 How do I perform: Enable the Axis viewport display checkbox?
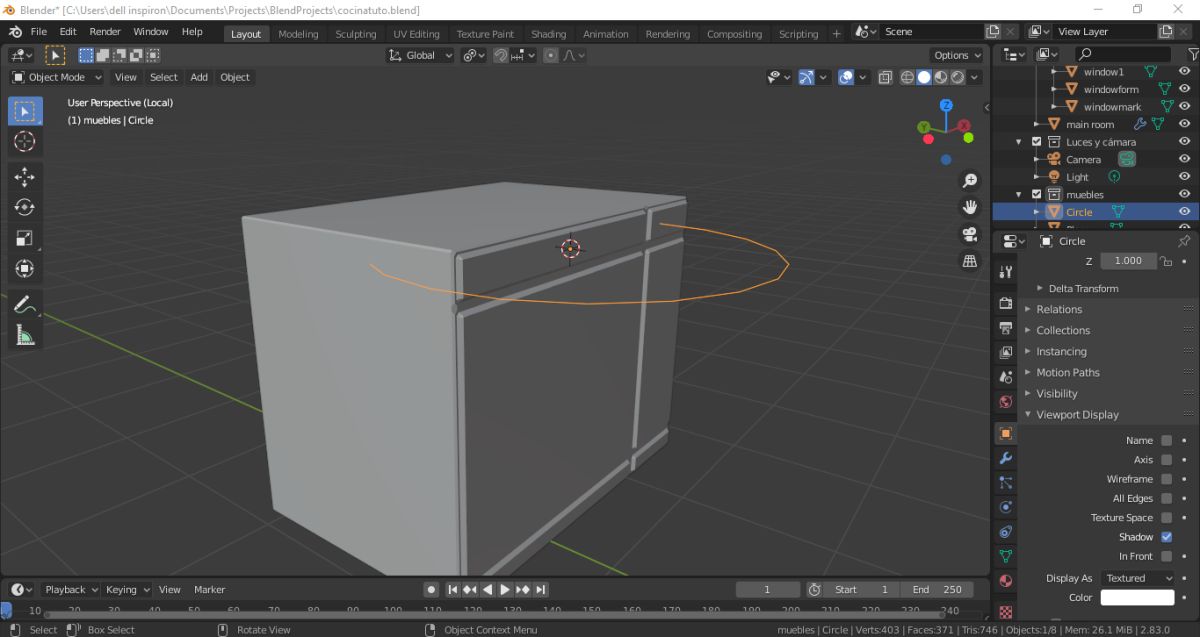coord(1166,460)
